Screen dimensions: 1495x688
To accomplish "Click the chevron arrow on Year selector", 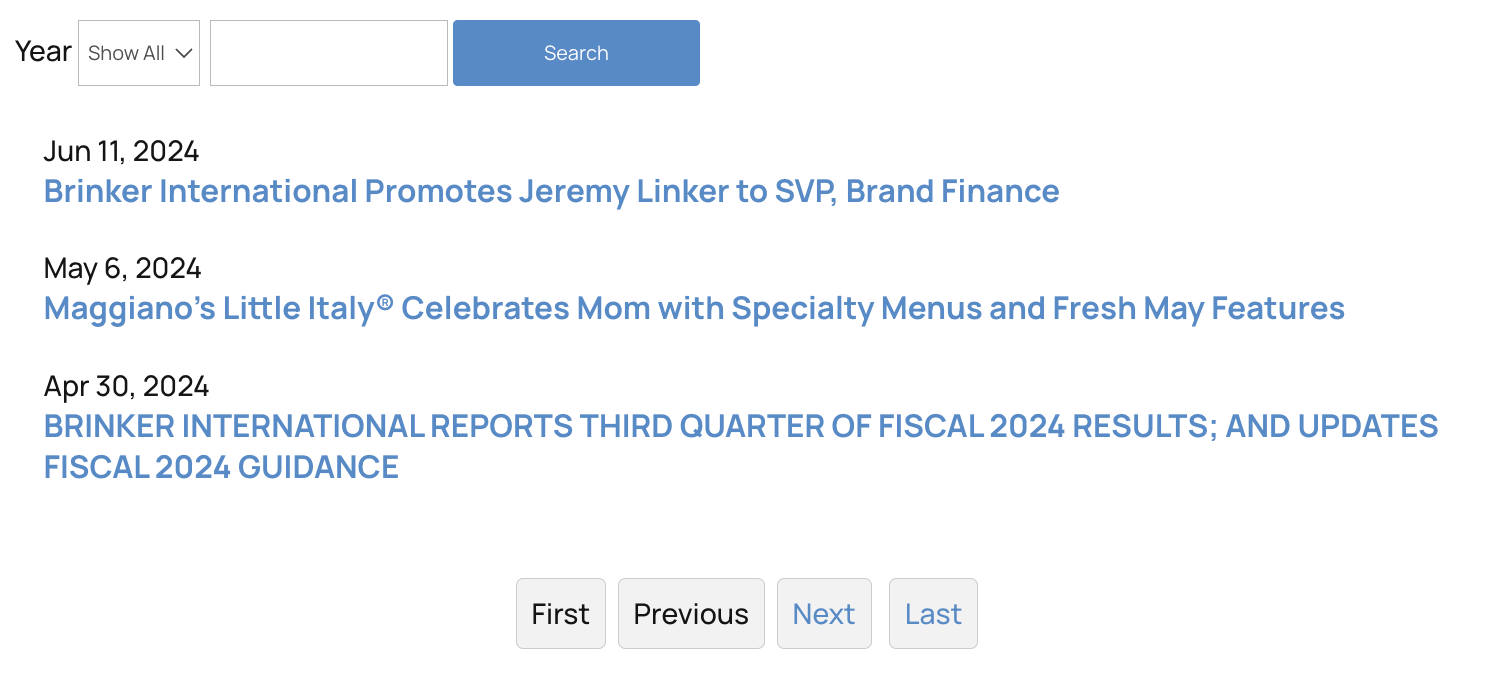I will click(x=184, y=53).
